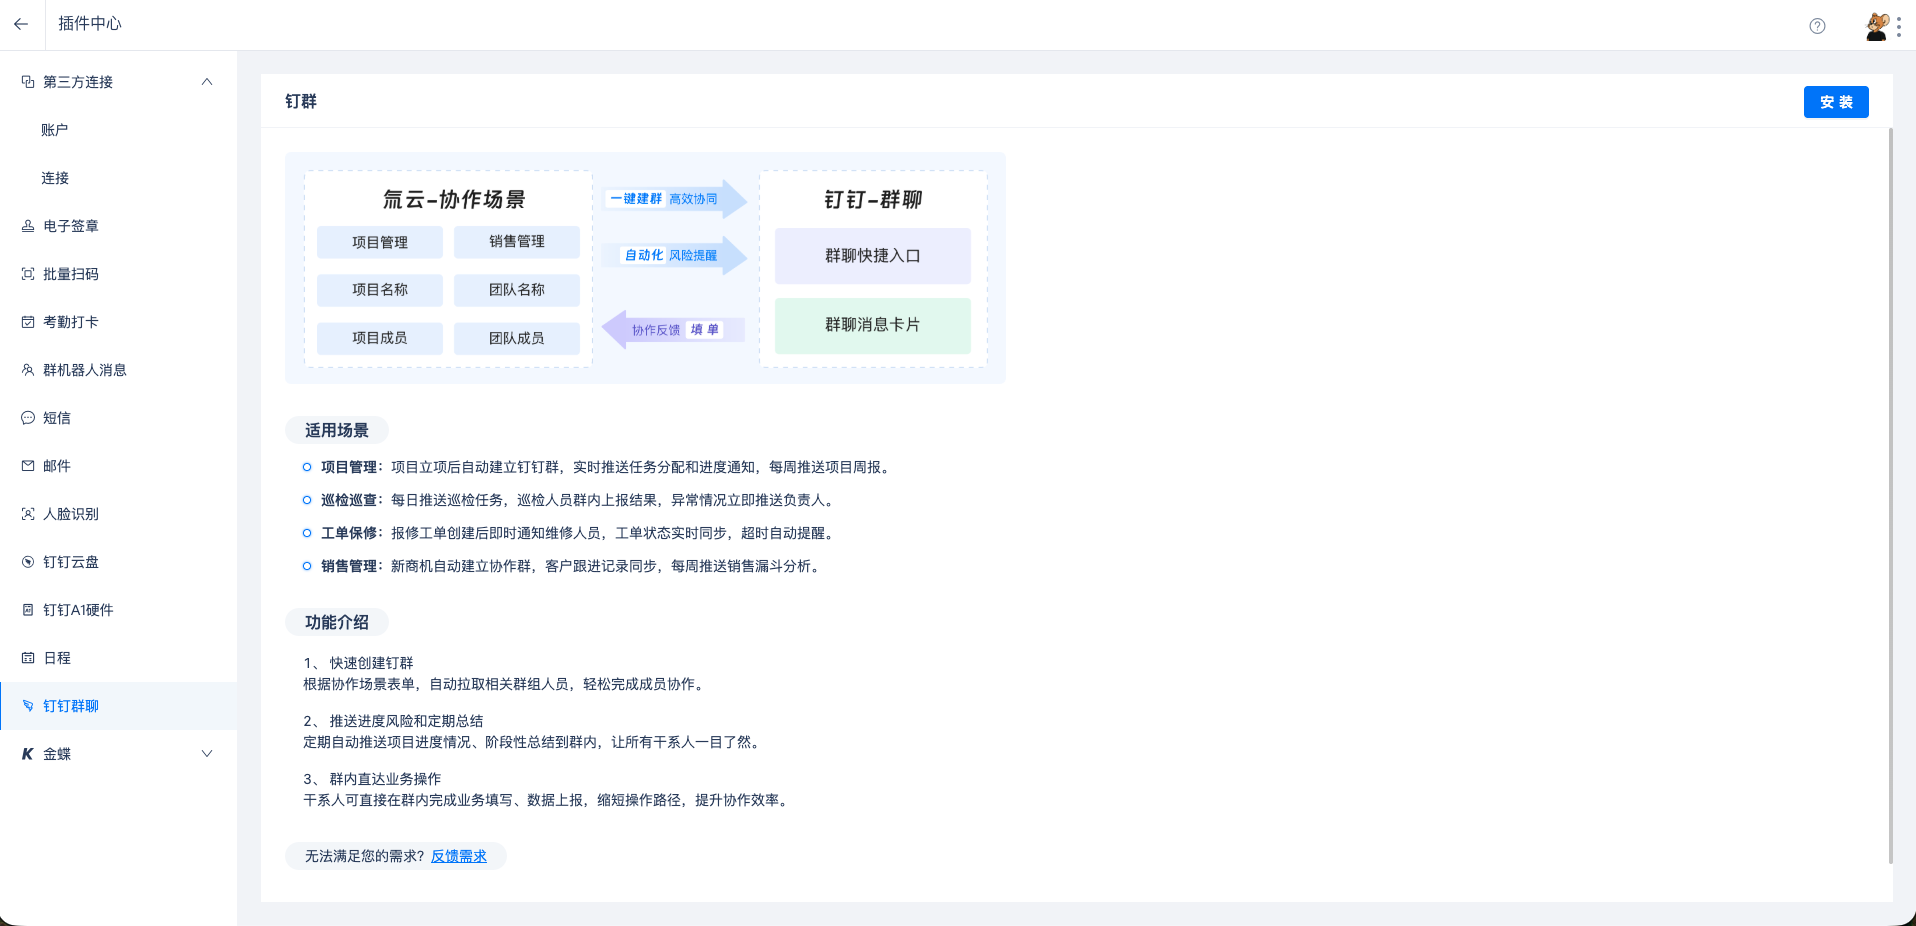Select 邮件 in the sidebar
The height and width of the screenshot is (926, 1916).
point(118,466)
